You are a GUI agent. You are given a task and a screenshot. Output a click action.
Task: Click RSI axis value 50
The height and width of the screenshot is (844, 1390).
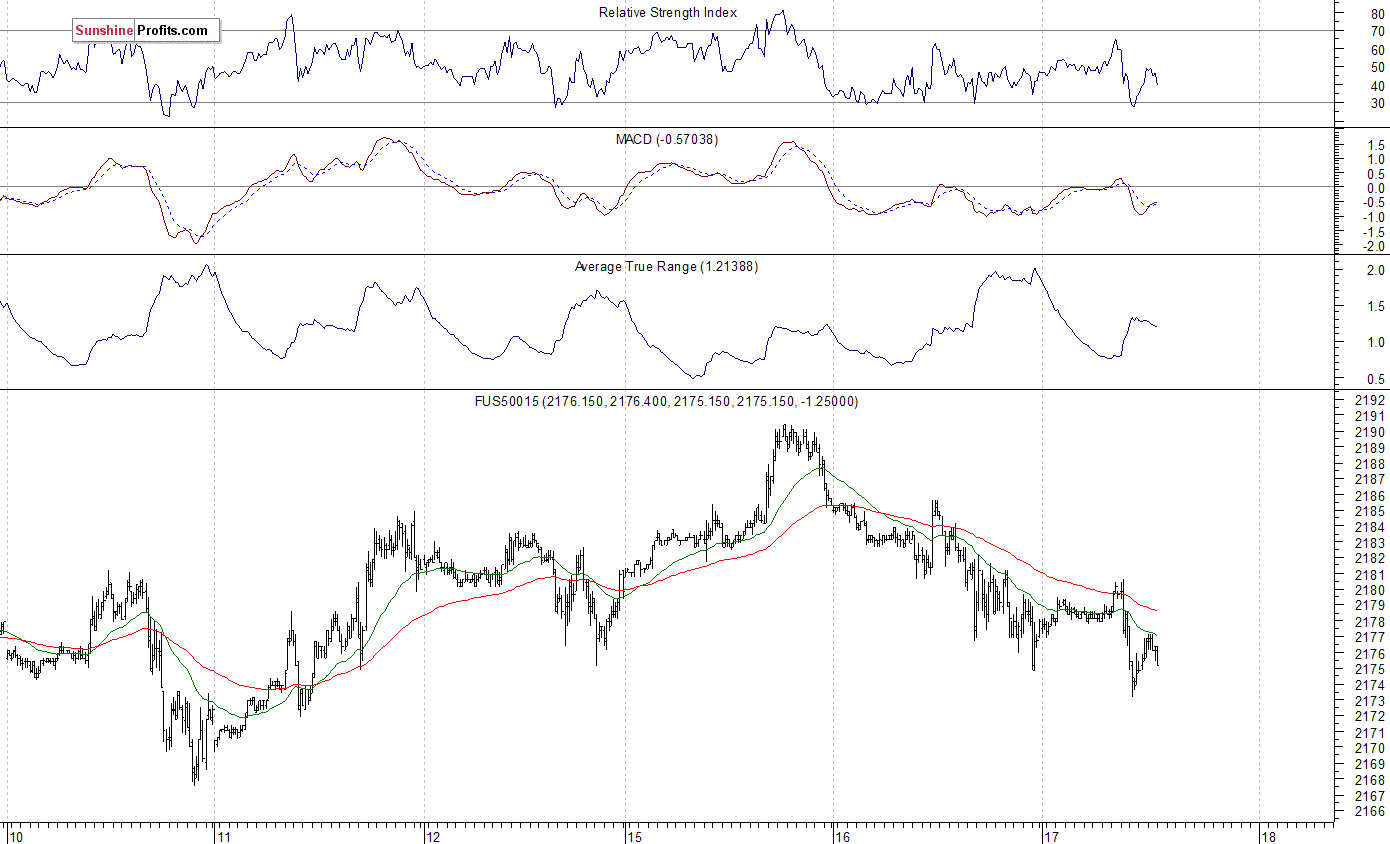[x=1377, y=68]
